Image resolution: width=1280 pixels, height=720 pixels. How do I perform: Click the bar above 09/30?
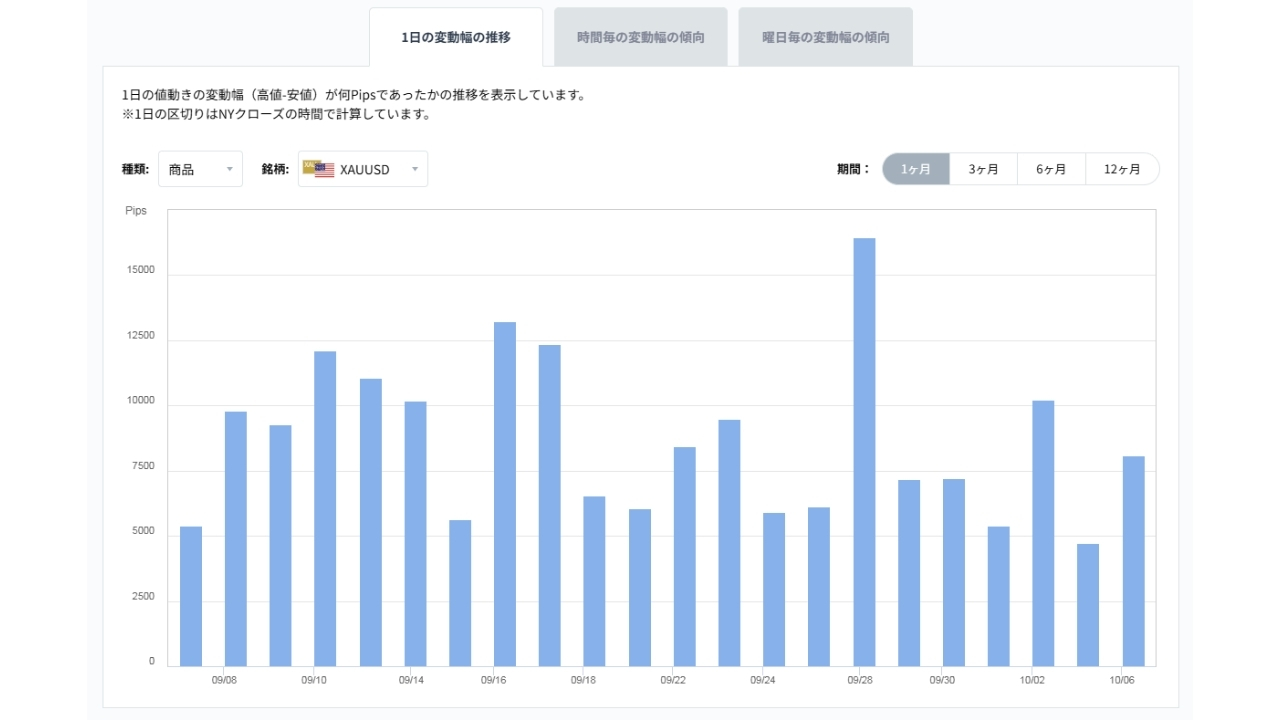[954, 572]
